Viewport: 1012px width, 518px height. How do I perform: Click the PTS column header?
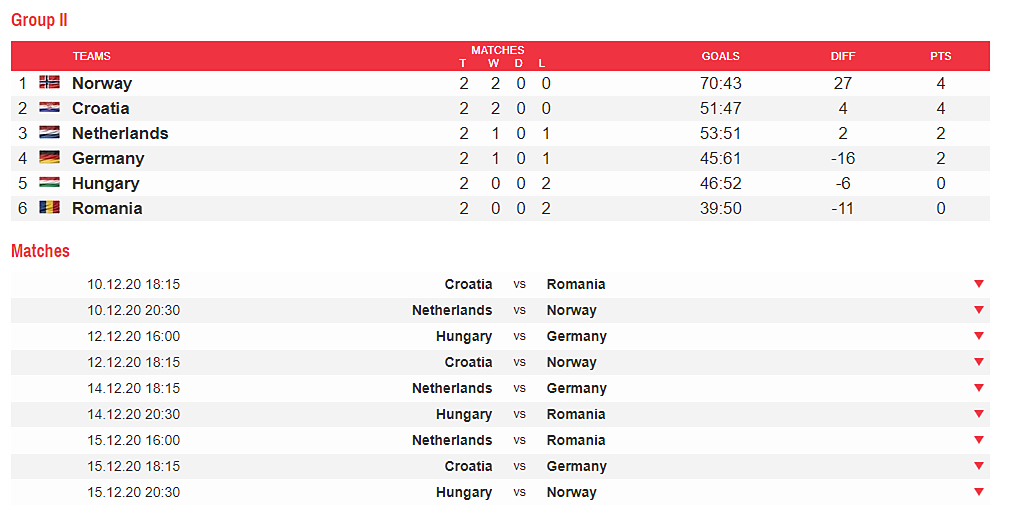pos(940,56)
